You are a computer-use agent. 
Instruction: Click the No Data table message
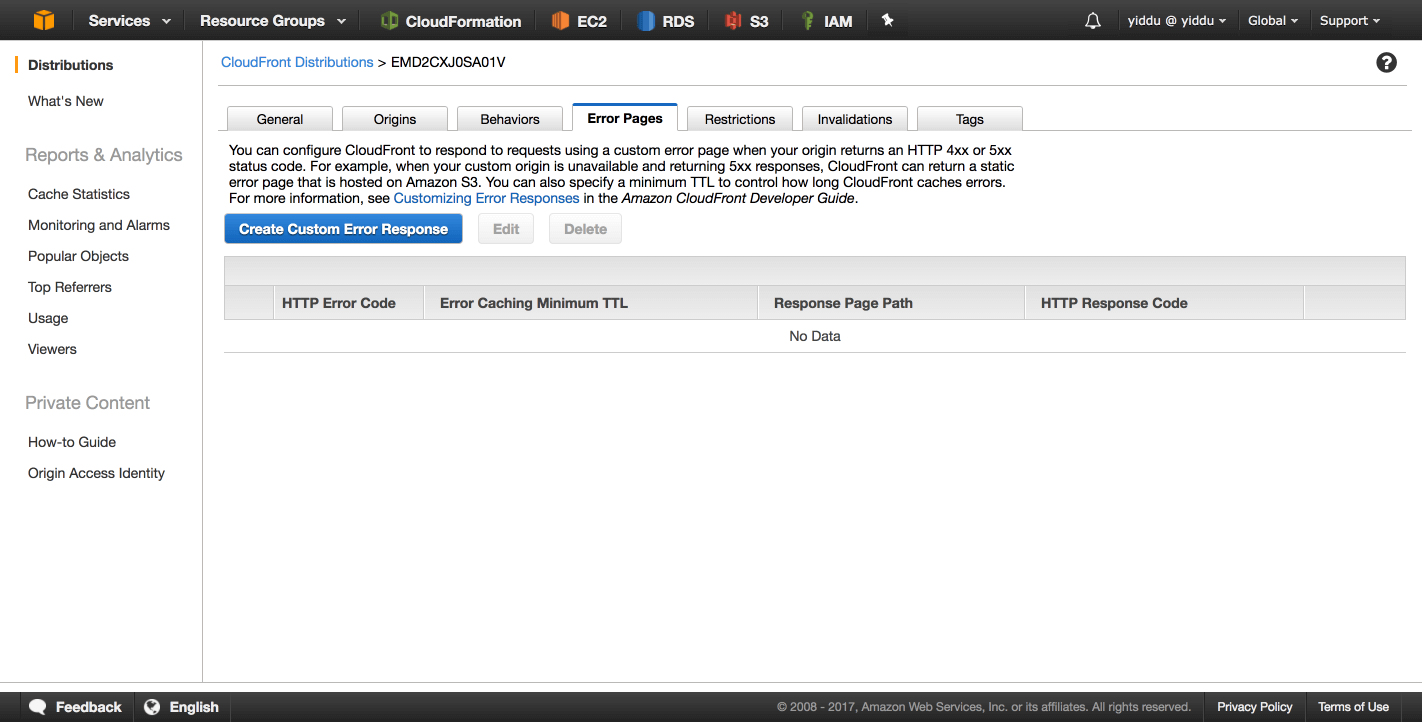point(815,336)
